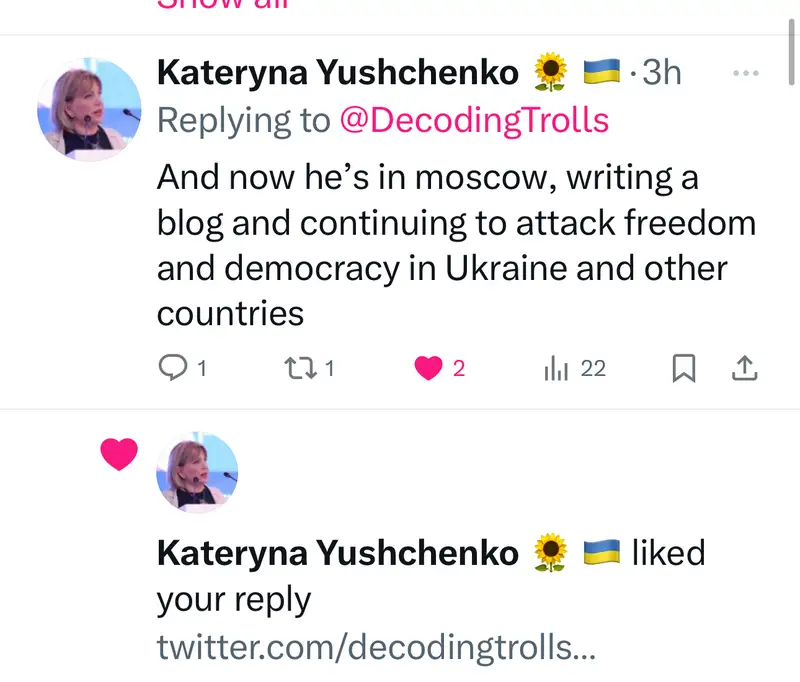
Task: Open the three-dot more options menu
Action: (746, 73)
